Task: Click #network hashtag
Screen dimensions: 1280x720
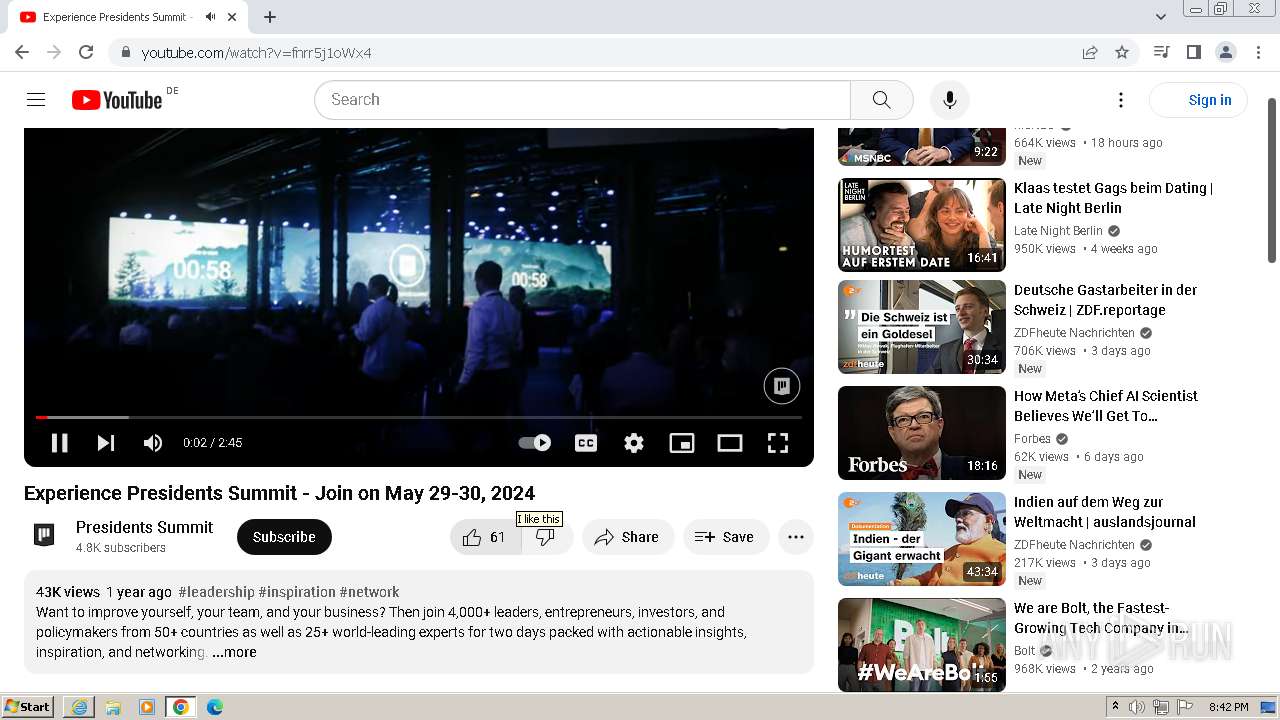Action: (x=369, y=592)
